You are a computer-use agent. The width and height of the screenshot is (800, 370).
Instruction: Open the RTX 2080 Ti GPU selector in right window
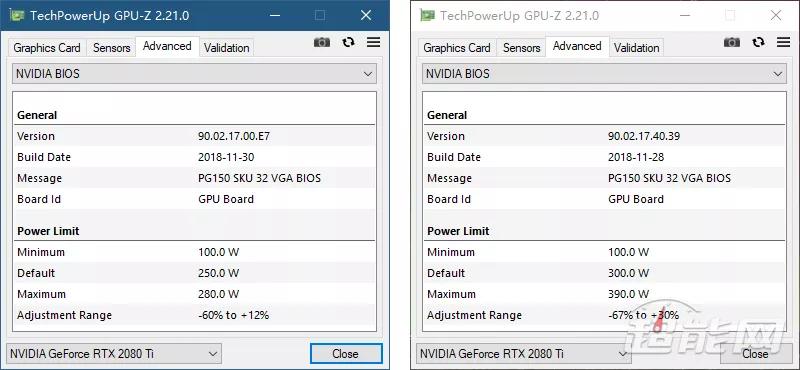(x=524, y=354)
